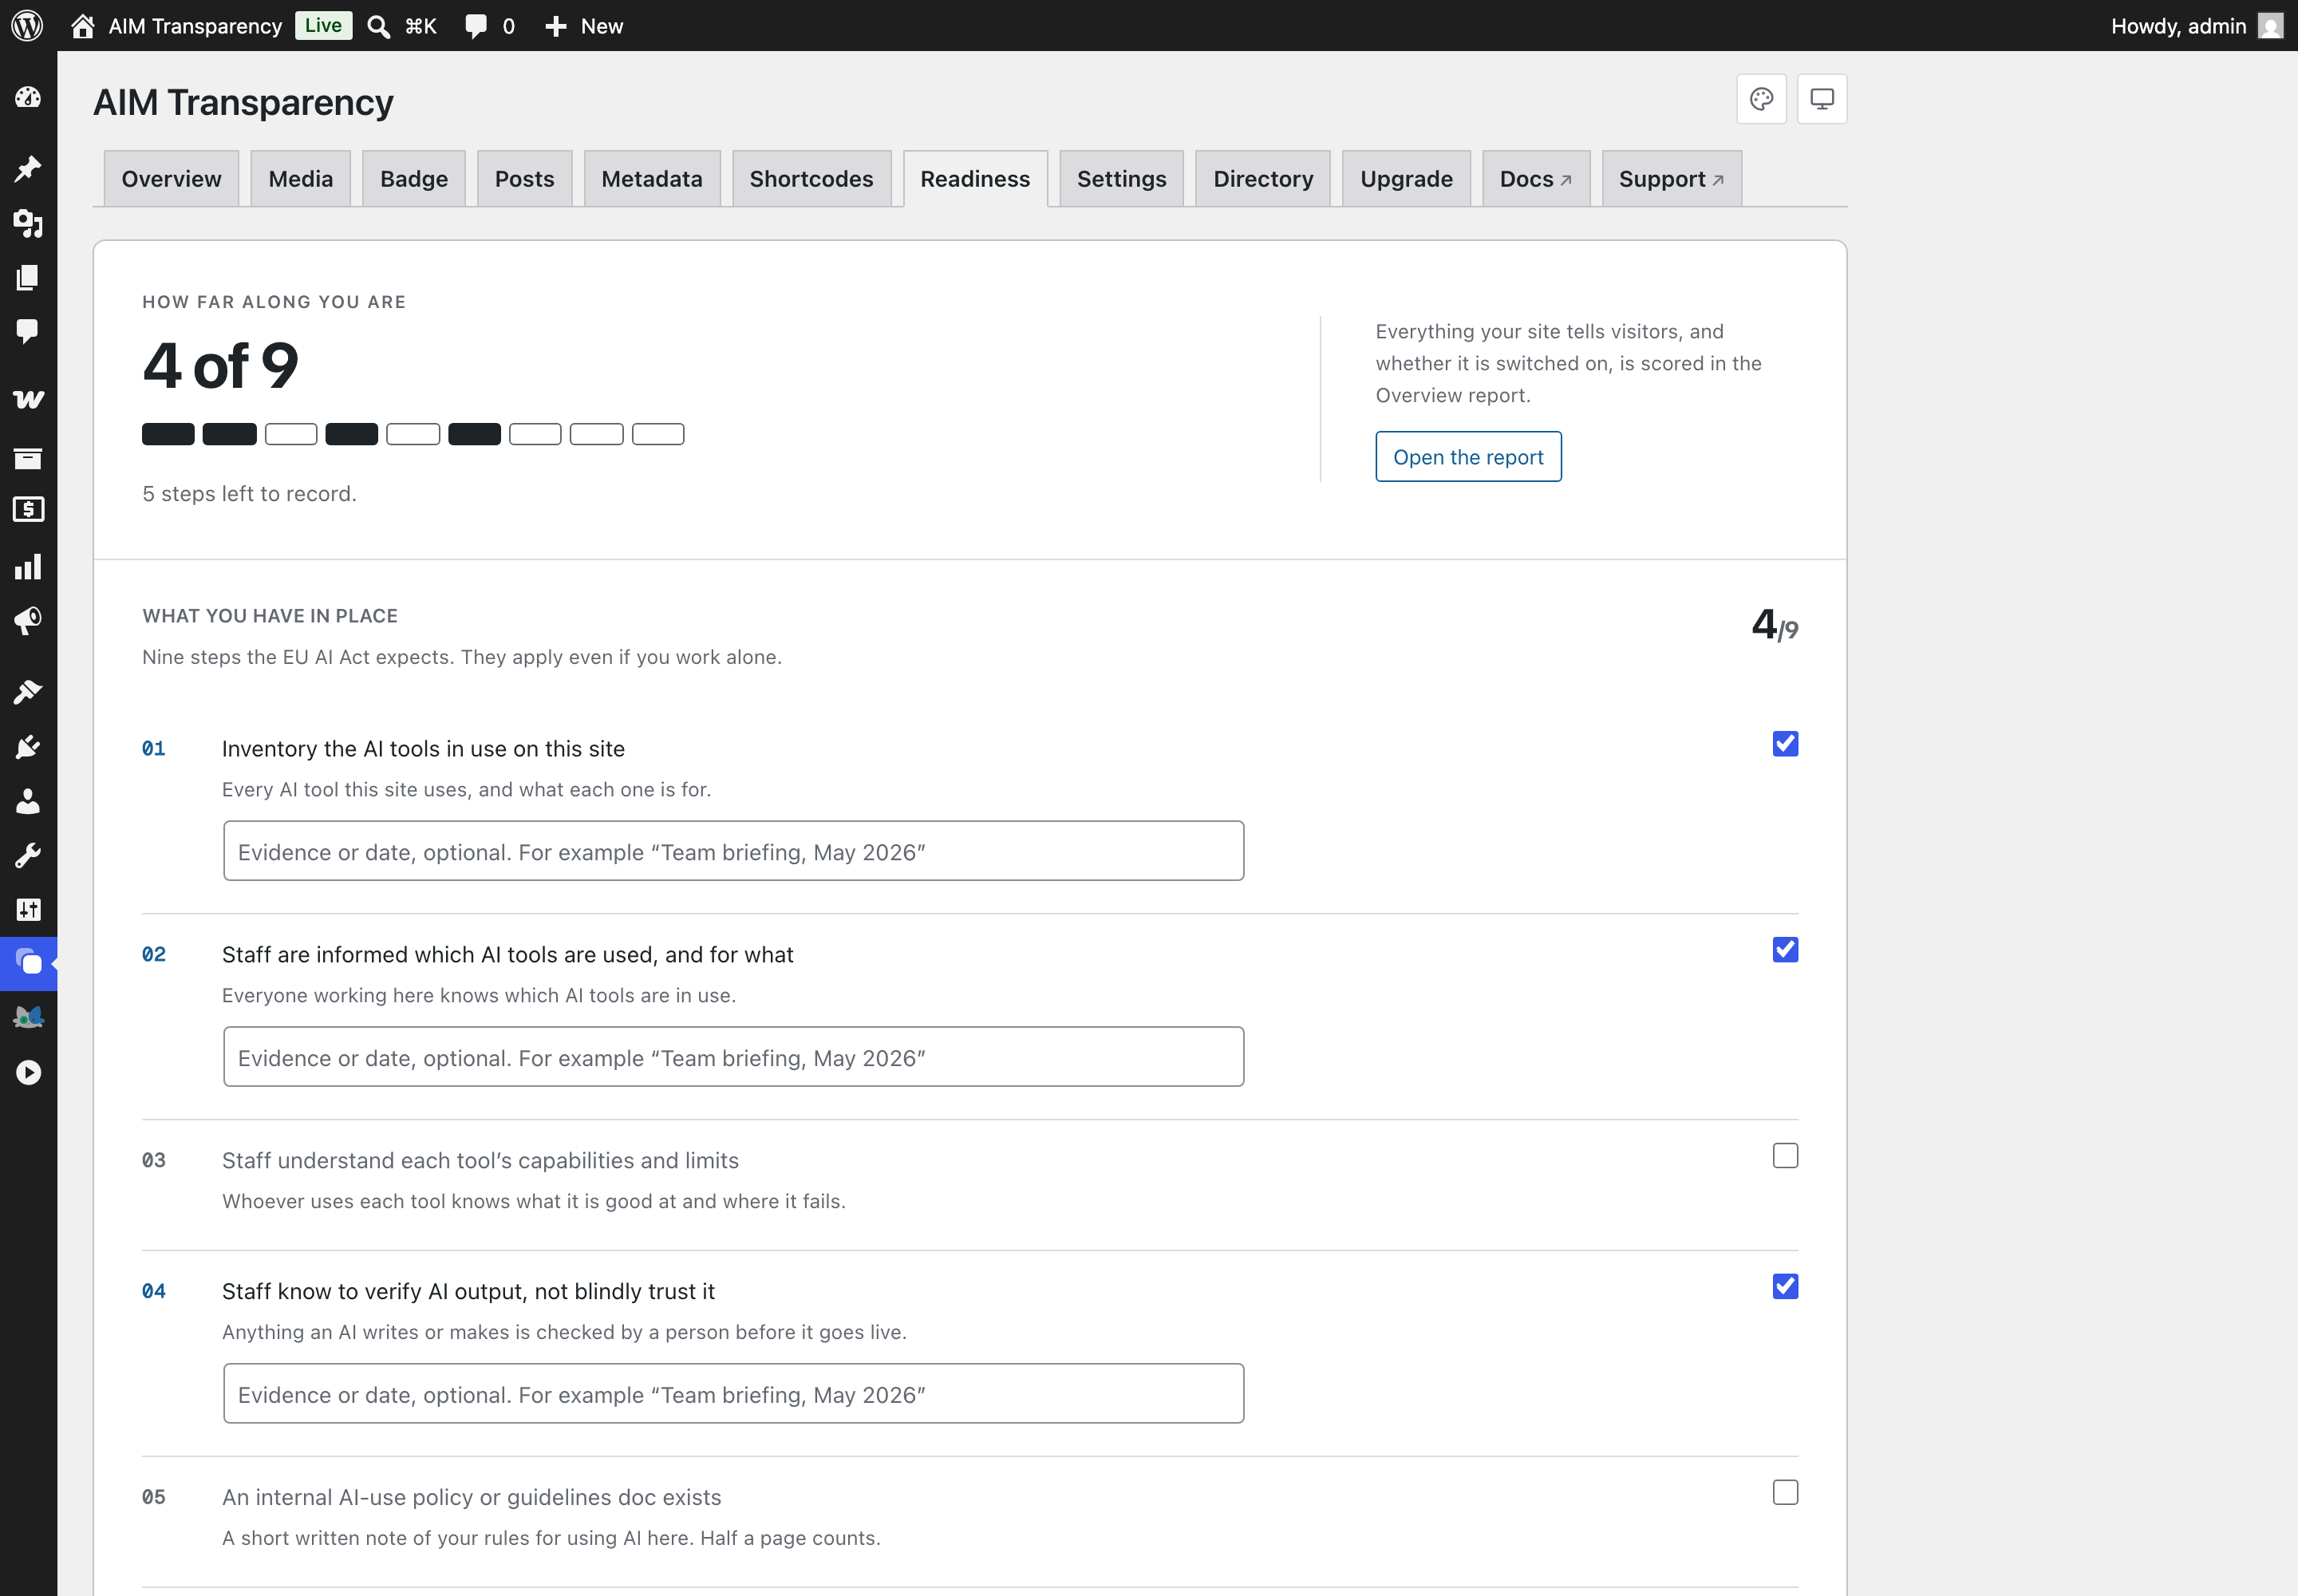Open comments bubble in the admin bar

click(476, 26)
